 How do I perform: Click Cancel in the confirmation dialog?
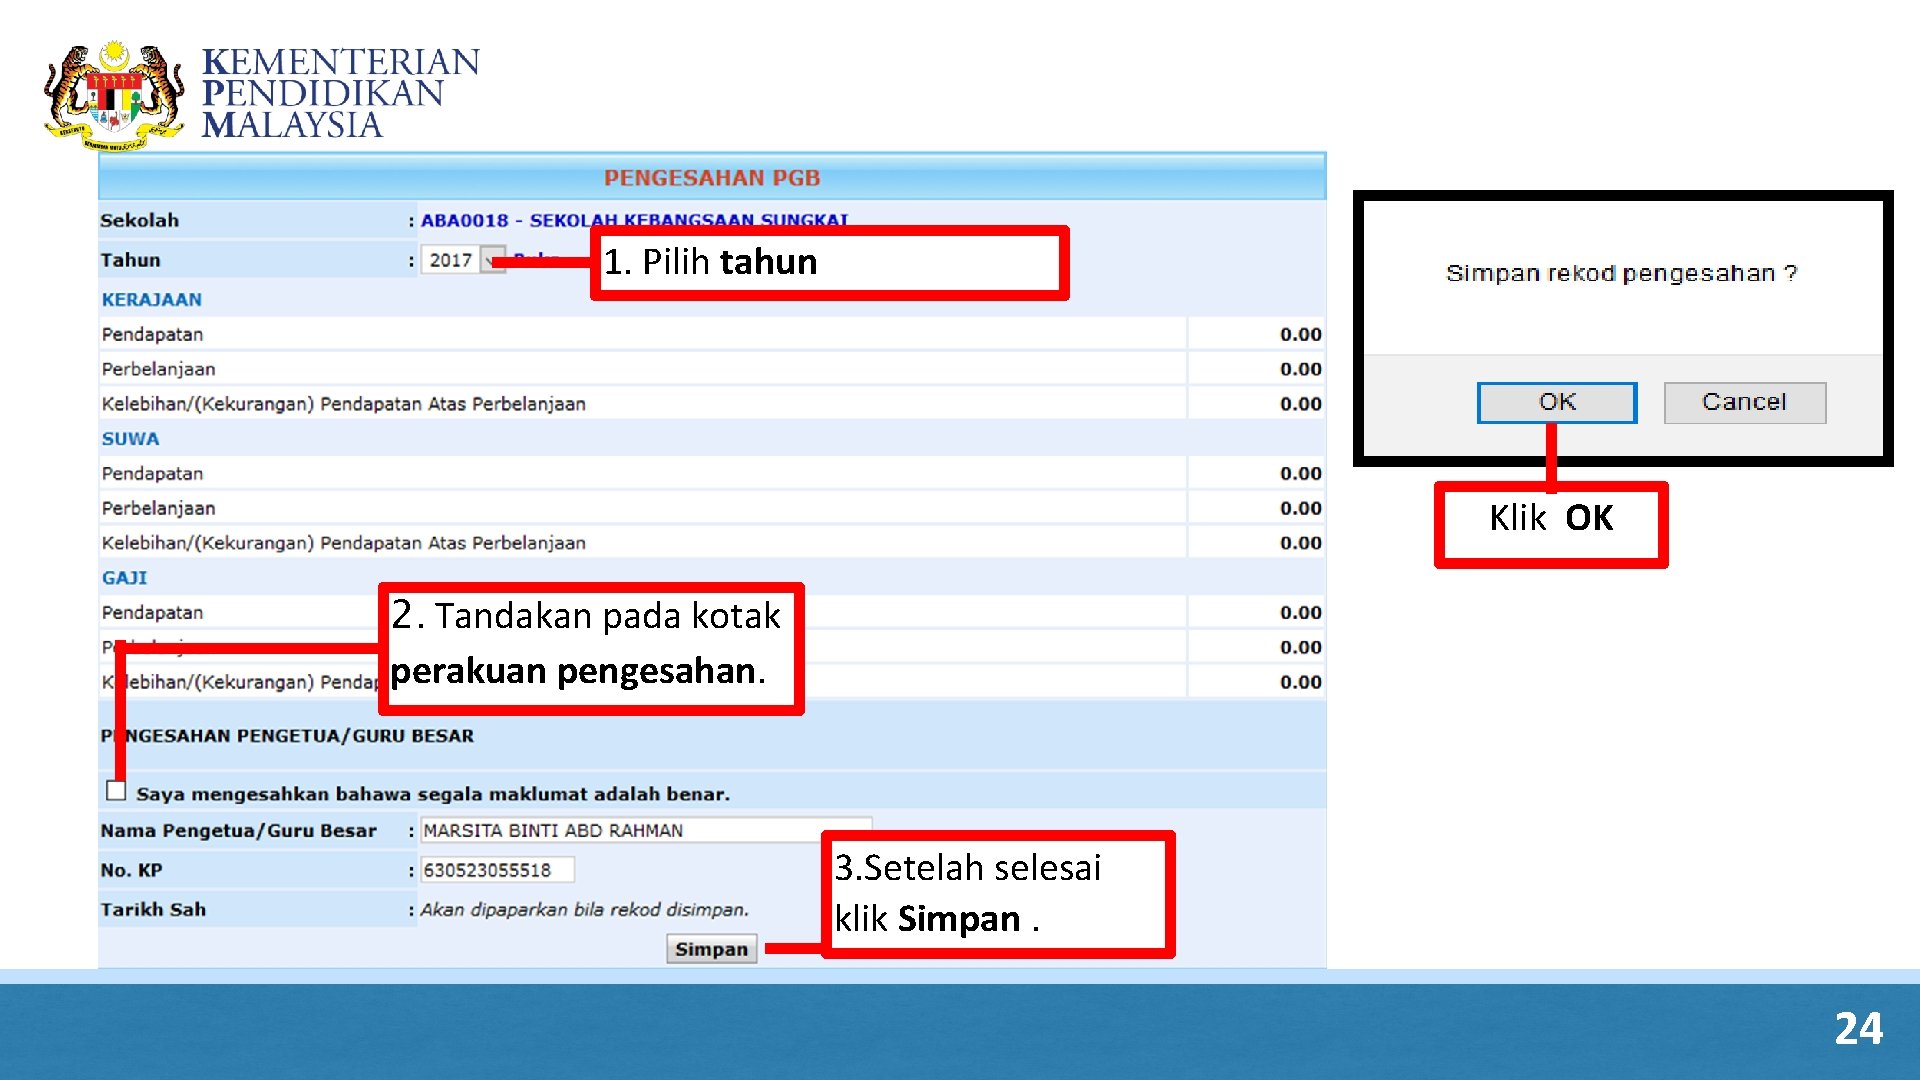[1744, 402]
